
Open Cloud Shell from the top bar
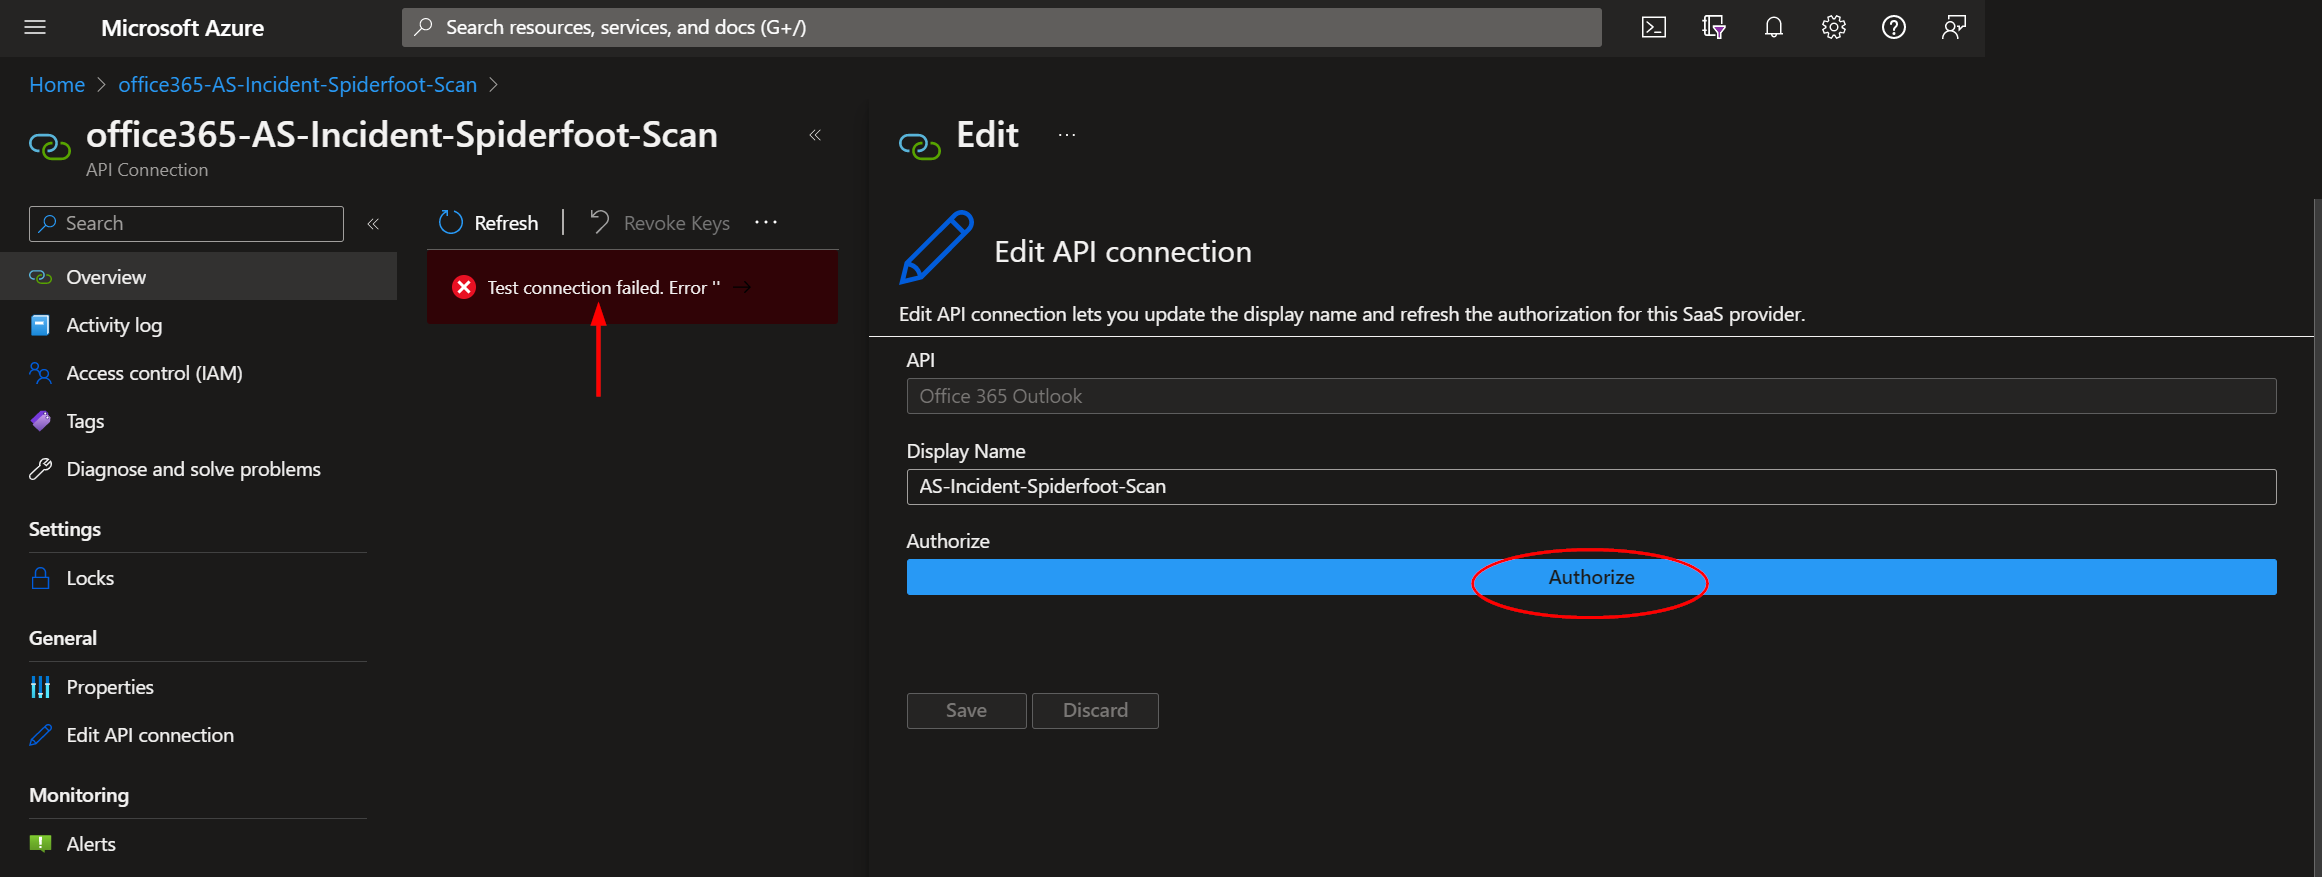click(1654, 27)
